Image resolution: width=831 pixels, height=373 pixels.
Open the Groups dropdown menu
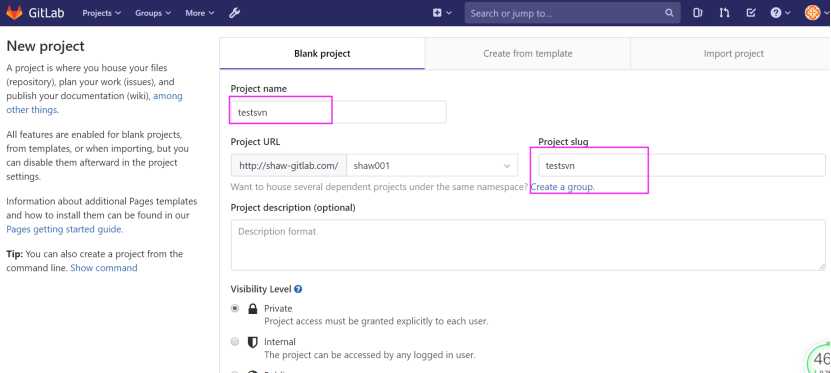click(153, 13)
